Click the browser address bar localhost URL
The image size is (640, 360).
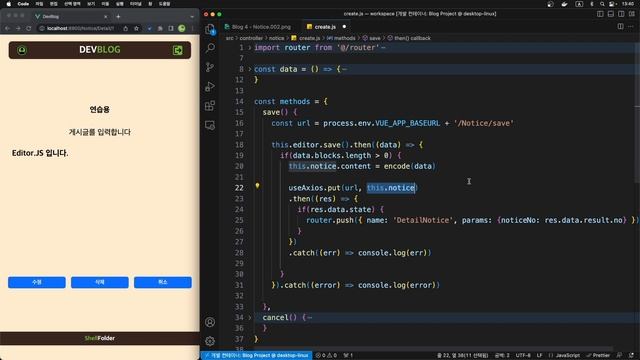coord(80,28)
